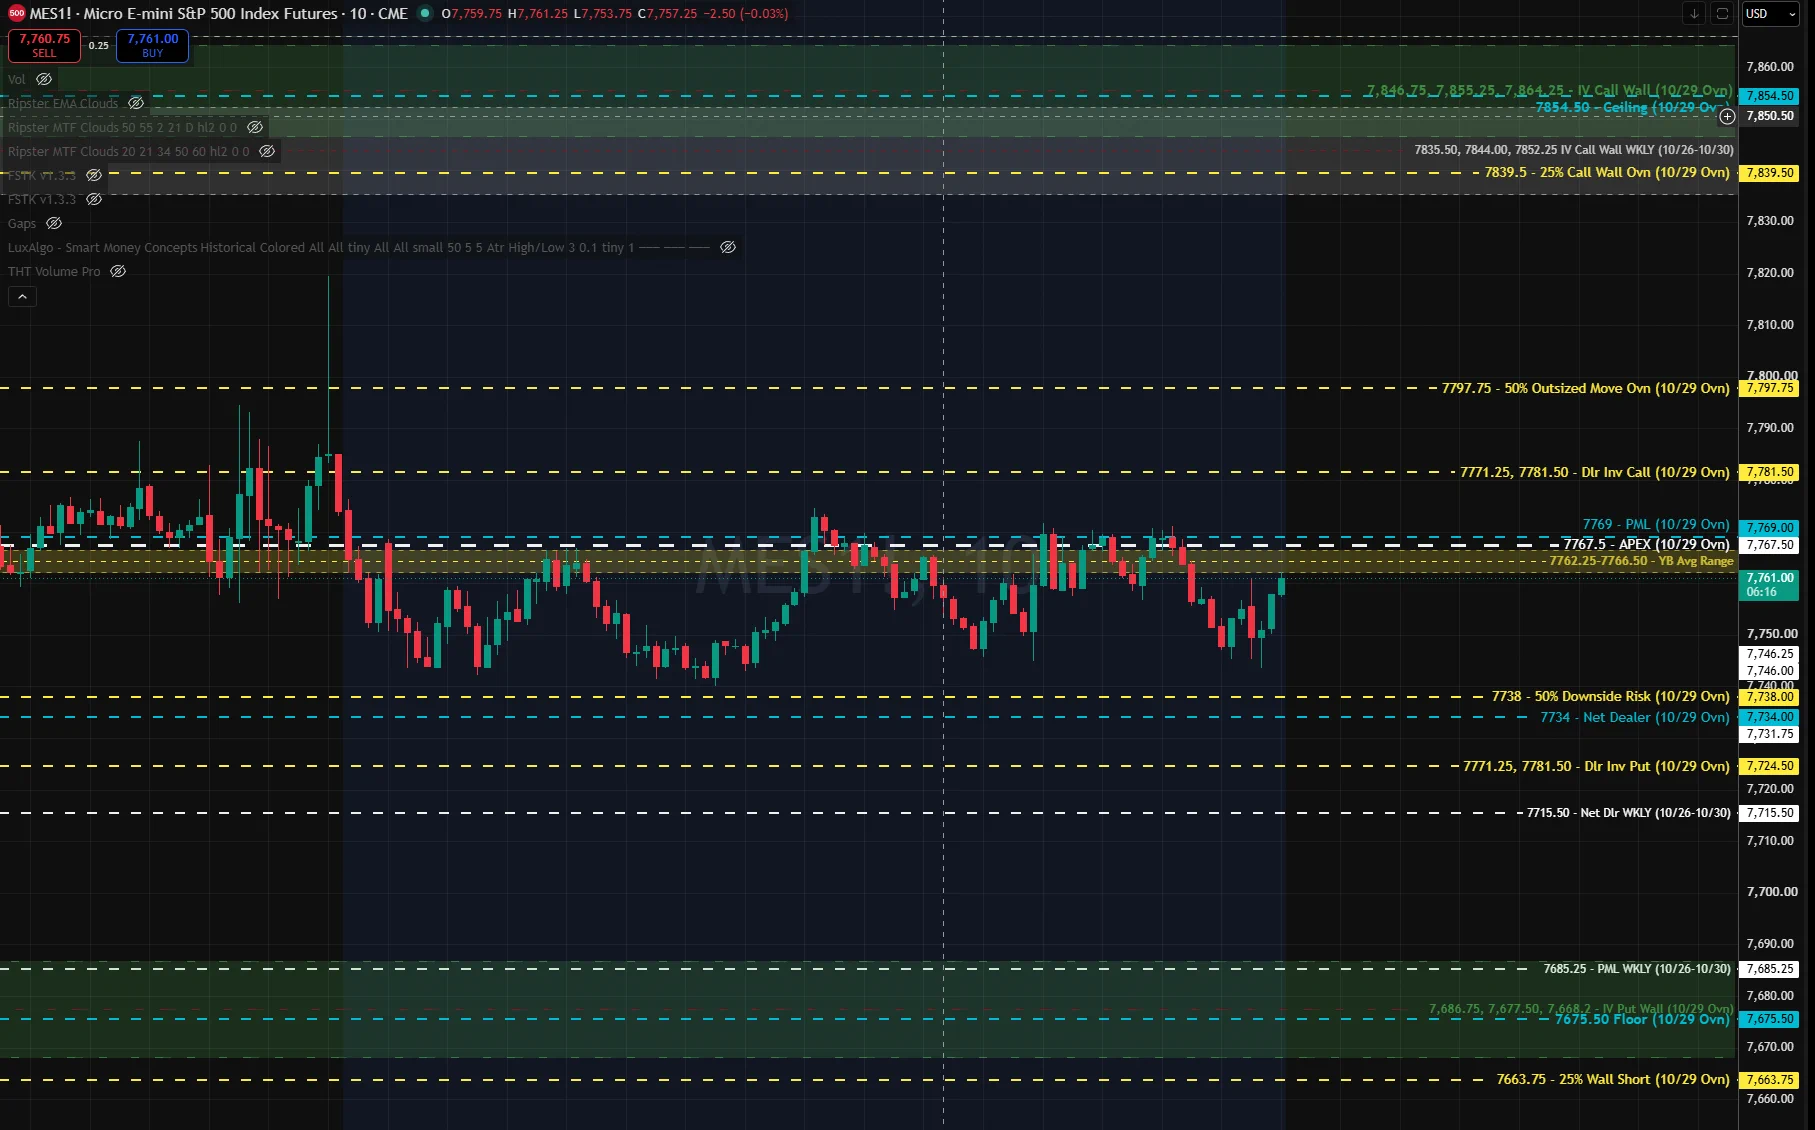Show FSTK v1.3.3 indicator just above Gaps

click(94, 199)
